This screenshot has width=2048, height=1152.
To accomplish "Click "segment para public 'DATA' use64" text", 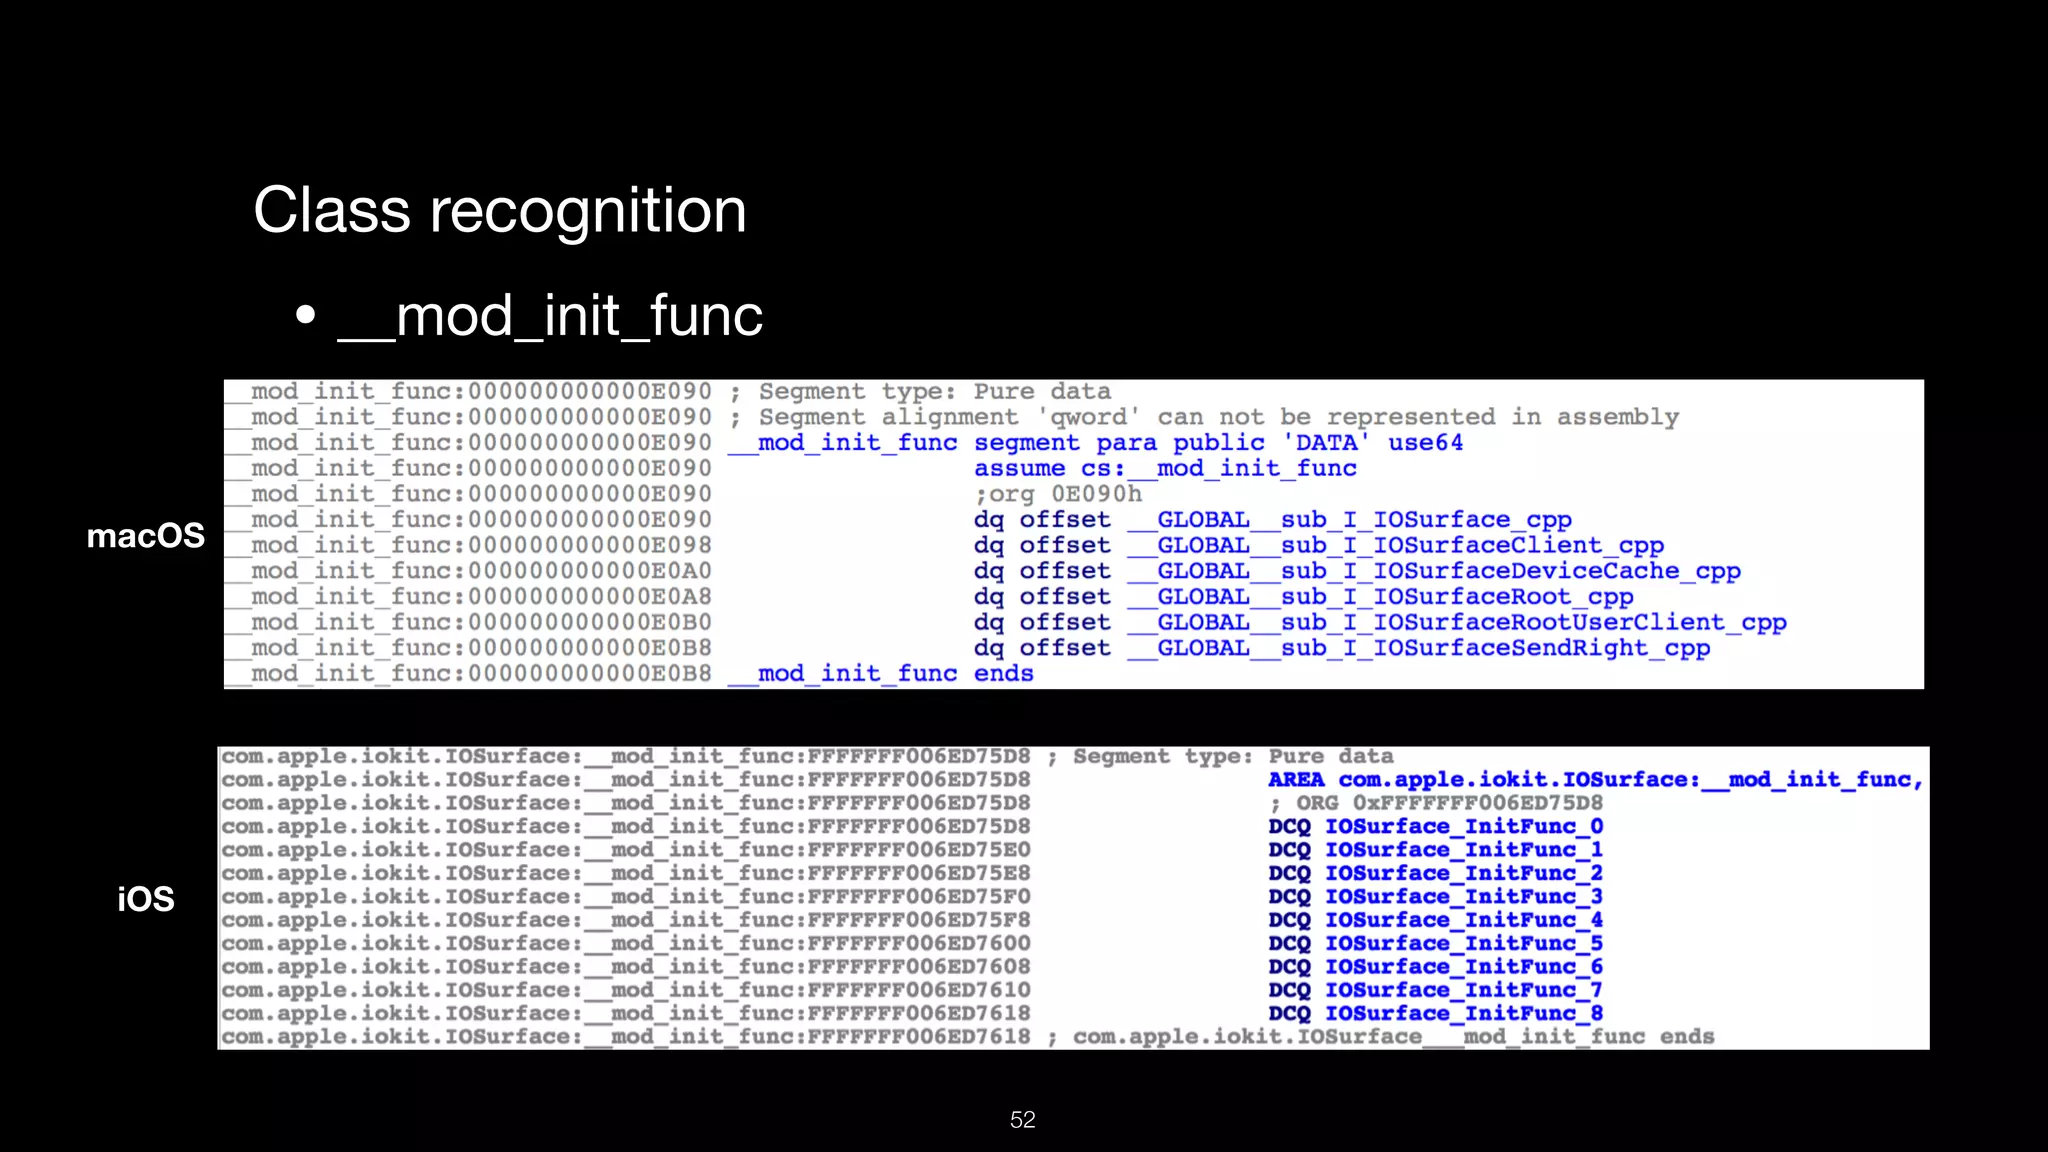I will 1218,443.
